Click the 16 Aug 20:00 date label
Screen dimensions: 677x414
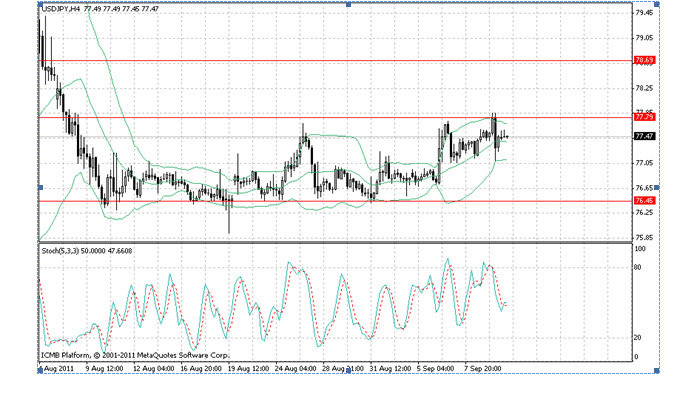pyautogui.click(x=201, y=369)
